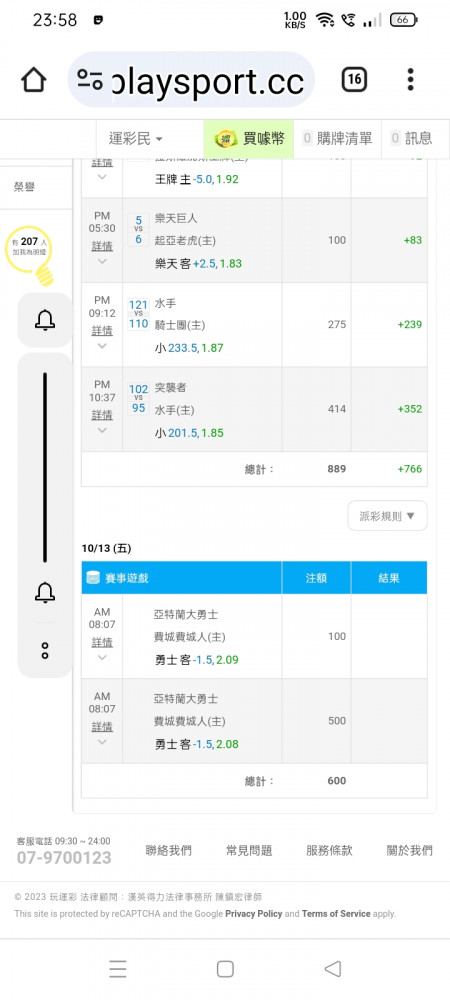The image size is (450, 1000).
Task: Open the site settings icon in address bar
Action: pos(90,80)
